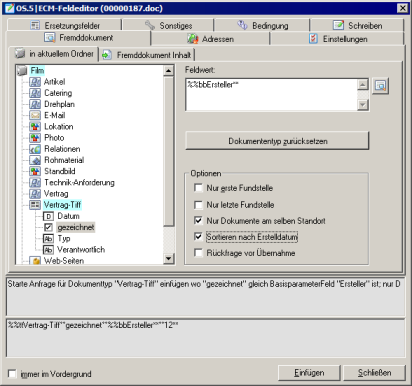Click the Relationen icon in tree

click(x=35, y=149)
